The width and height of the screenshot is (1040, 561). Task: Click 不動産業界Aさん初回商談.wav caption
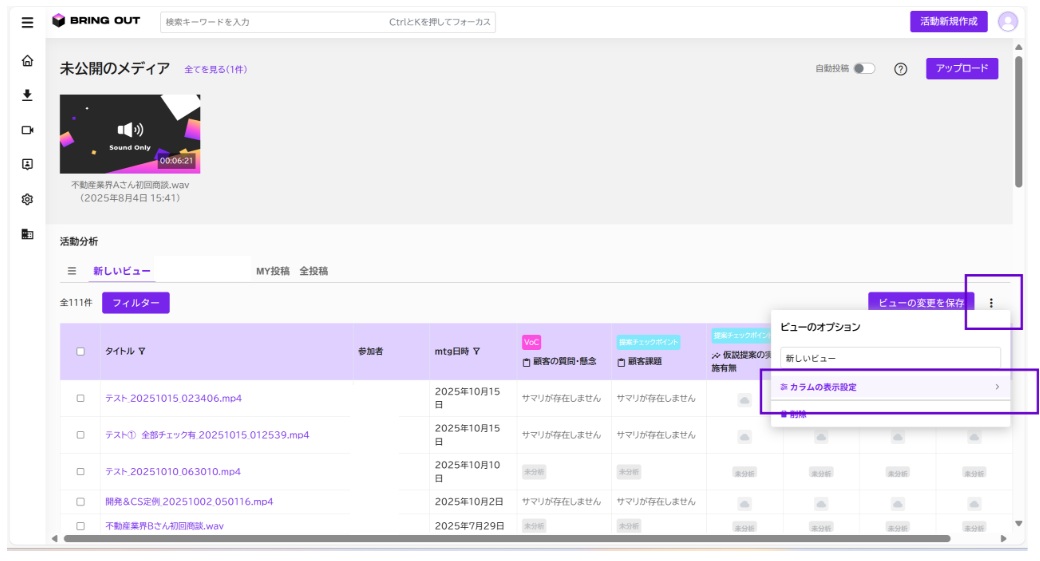coord(130,185)
